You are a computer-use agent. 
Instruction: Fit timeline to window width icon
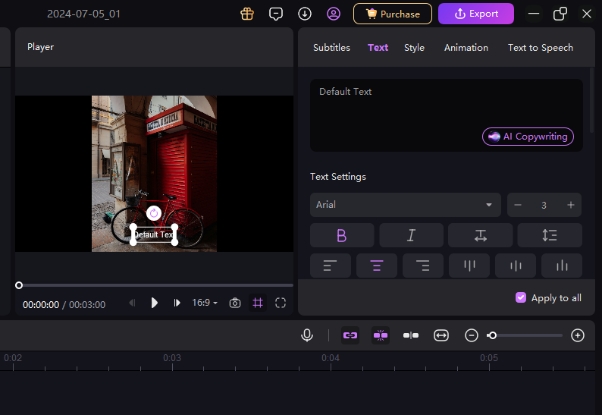[x=441, y=336]
